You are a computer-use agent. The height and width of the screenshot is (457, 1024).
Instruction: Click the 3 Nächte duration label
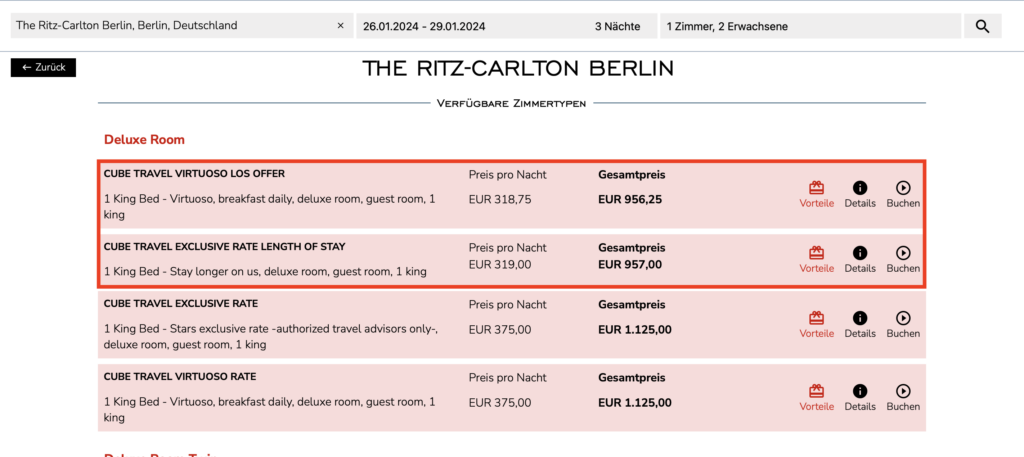618,26
